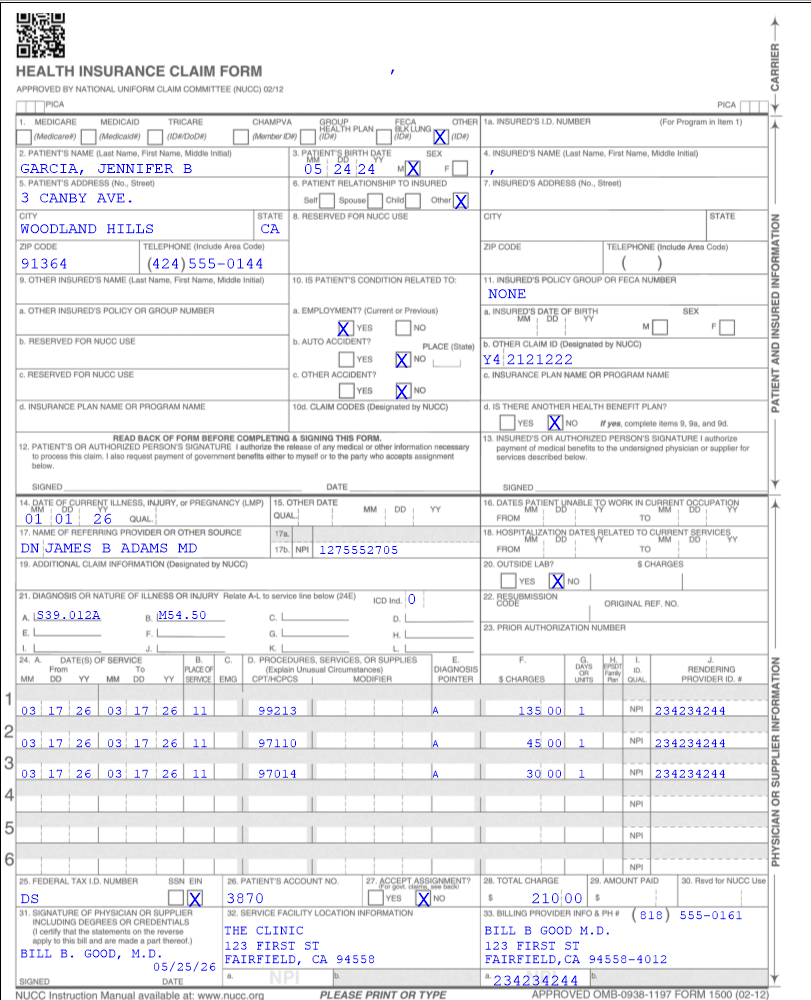Image resolution: width=811 pixels, height=1000 pixels.
Task: Click the referring NPI 1275552705
Action: pos(359,550)
